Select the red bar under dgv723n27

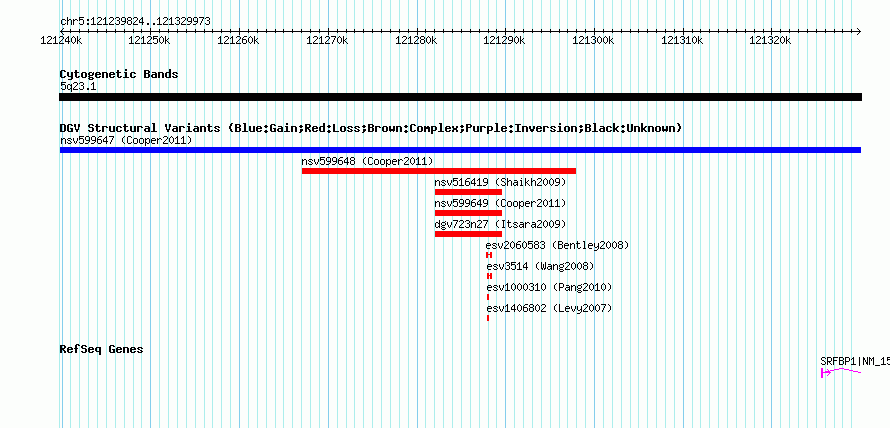coord(468,234)
